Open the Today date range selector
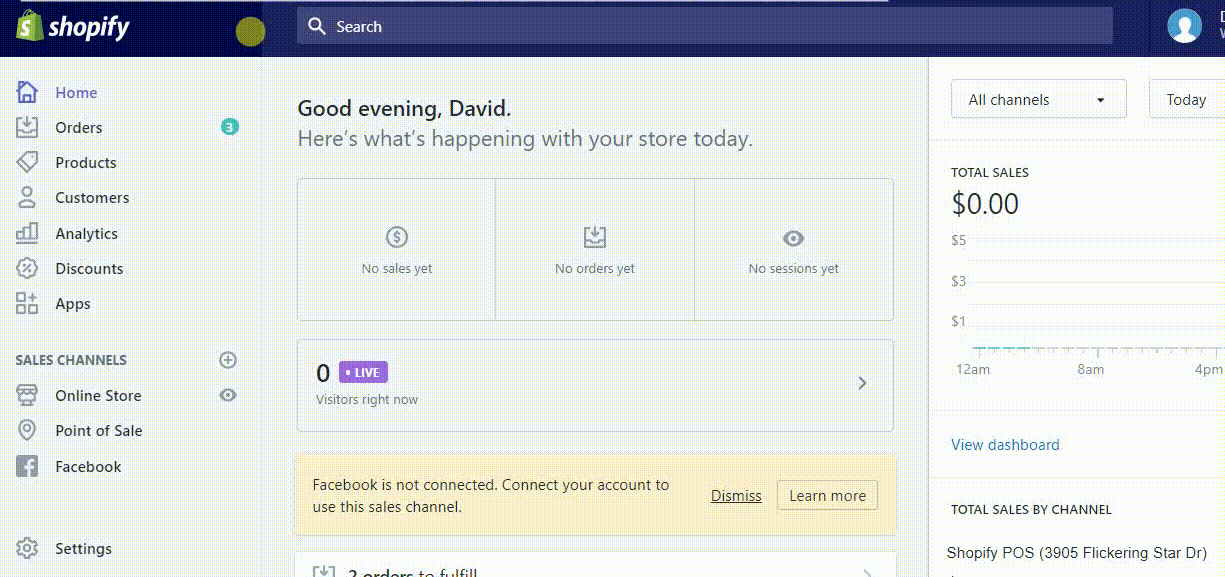1225x577 pixels. click(x=1187, y=99)
